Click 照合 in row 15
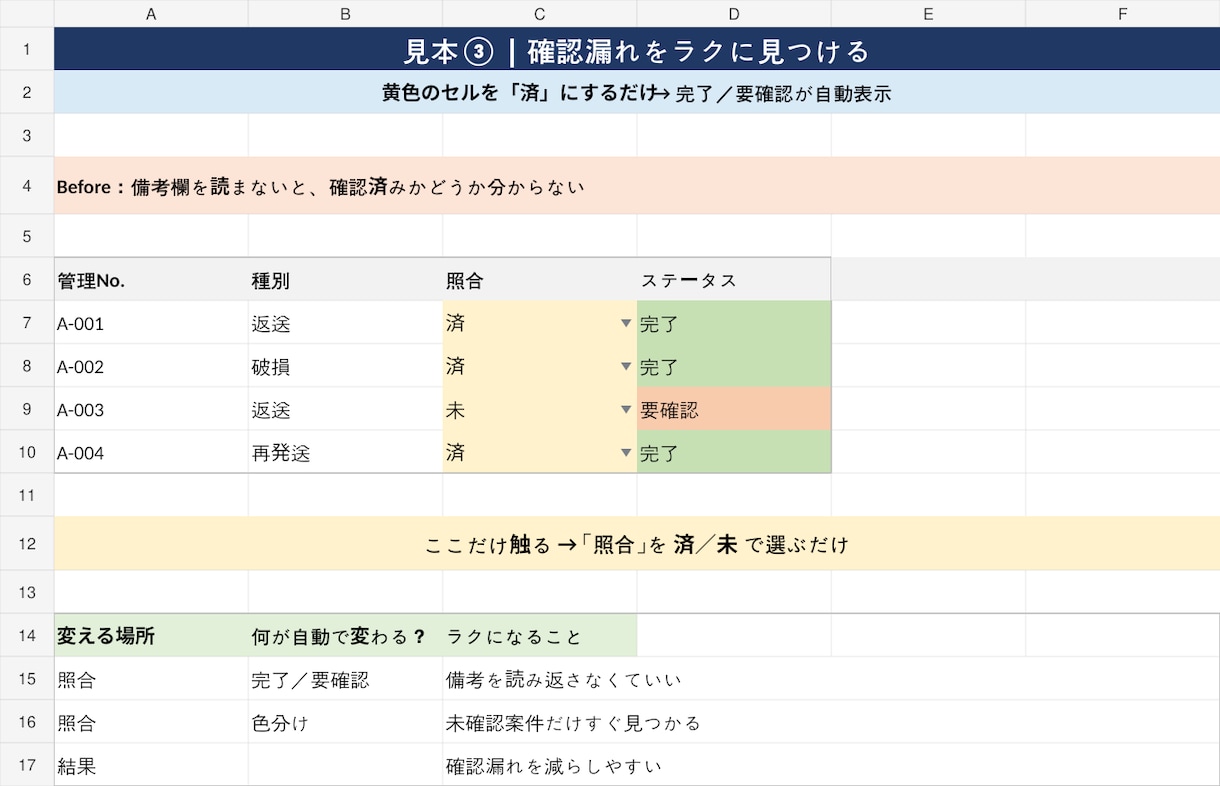Image resolution: width=1220 pixels, height=786 pixels. 151,679
